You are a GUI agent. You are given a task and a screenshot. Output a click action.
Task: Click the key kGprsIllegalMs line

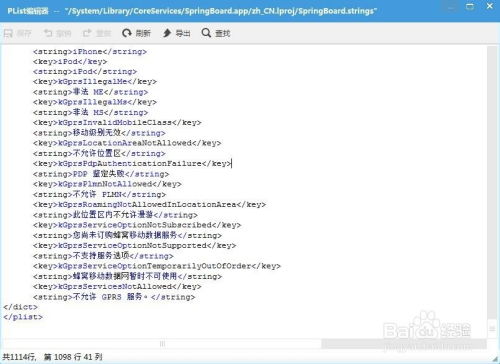[95, 102]
